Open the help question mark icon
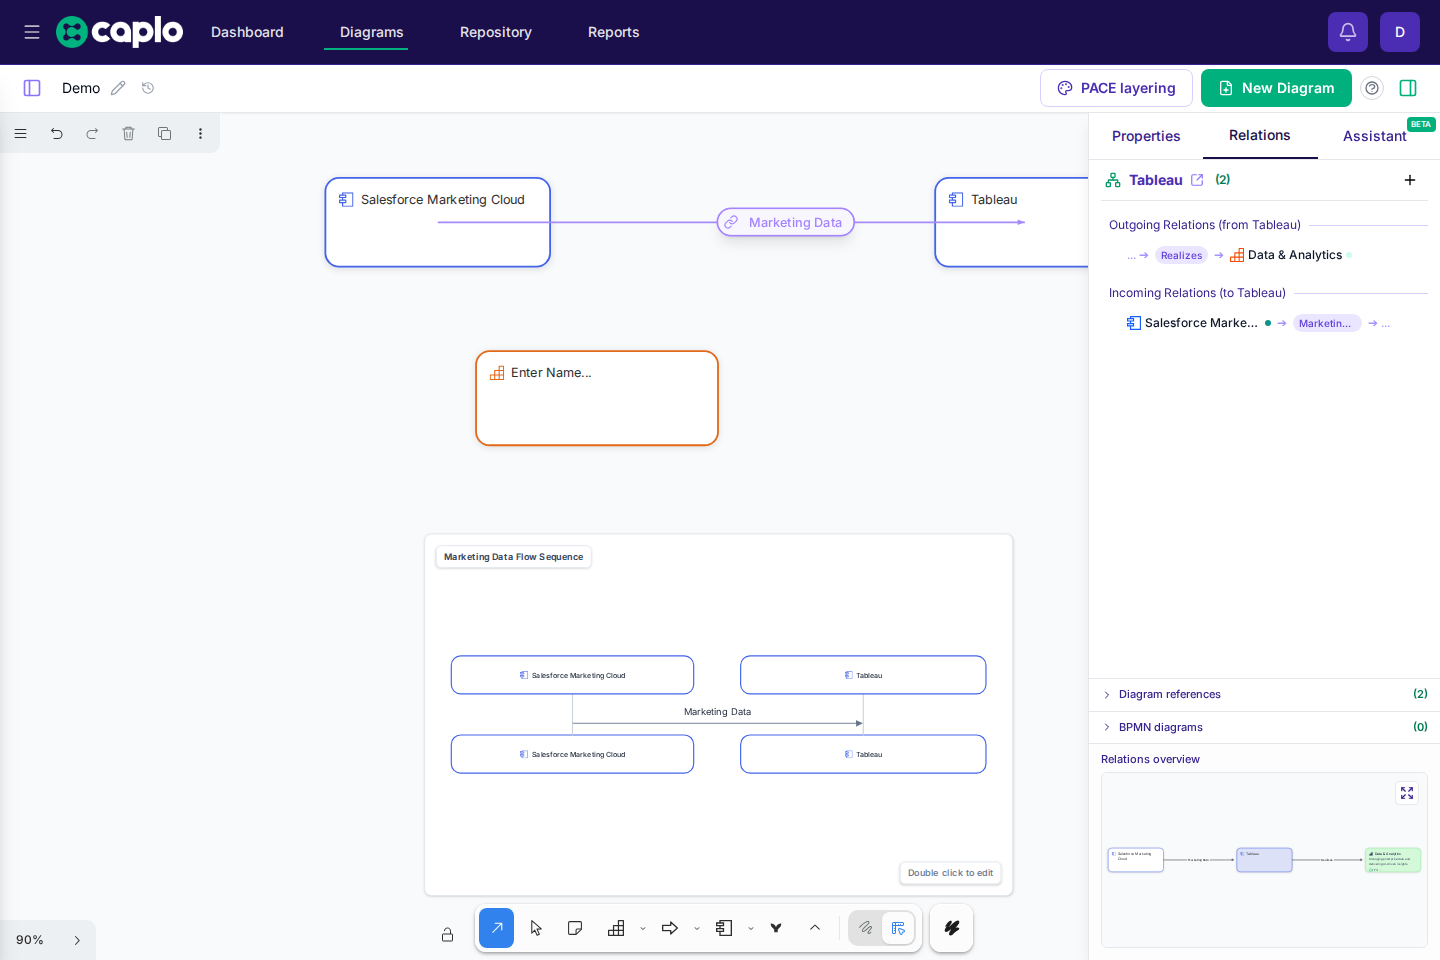 pos(1372,88)
